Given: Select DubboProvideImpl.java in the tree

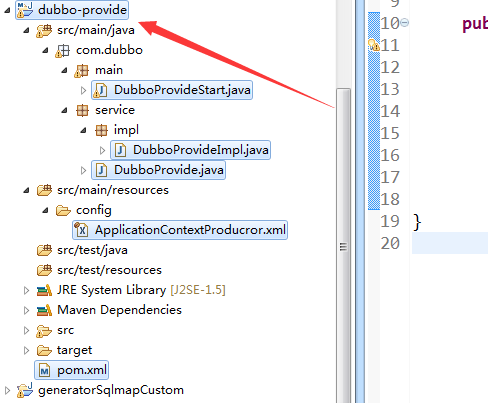Looking at the screenshot, I should pos(201,150).
